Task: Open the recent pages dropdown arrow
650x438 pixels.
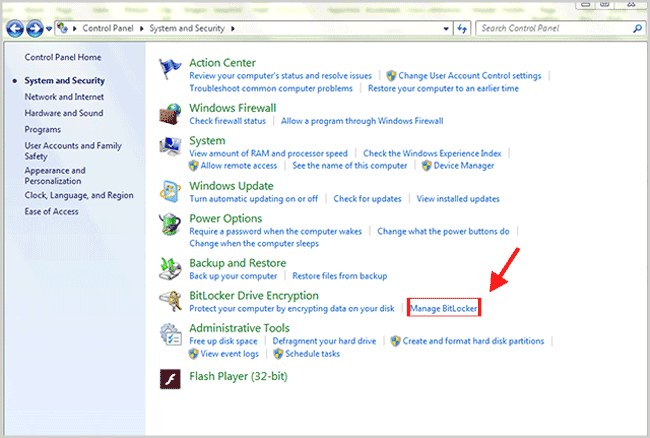Action: click(49, 29)
